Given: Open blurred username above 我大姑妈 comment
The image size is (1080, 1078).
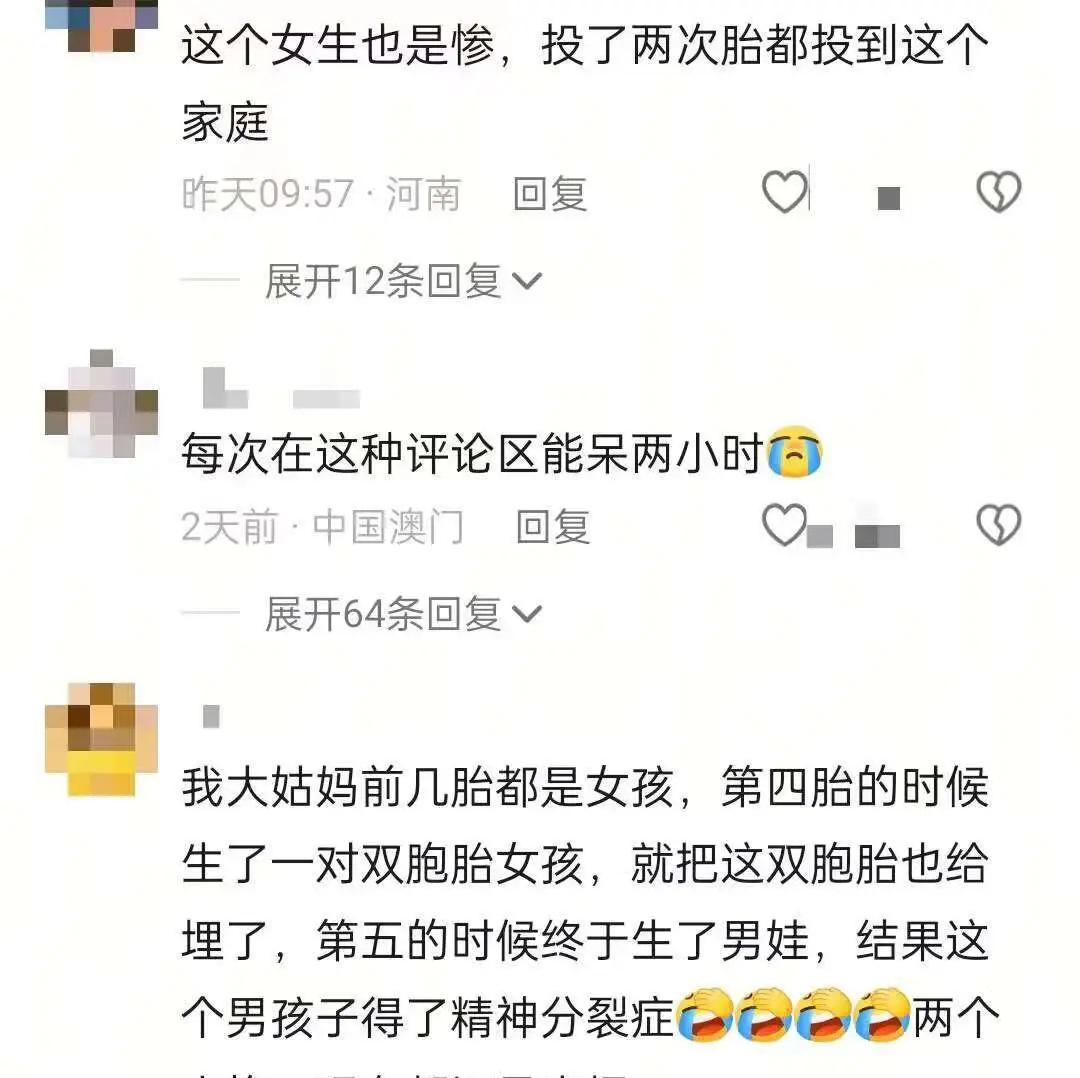Looking at the screenshot, I should (x=211, y=716).
